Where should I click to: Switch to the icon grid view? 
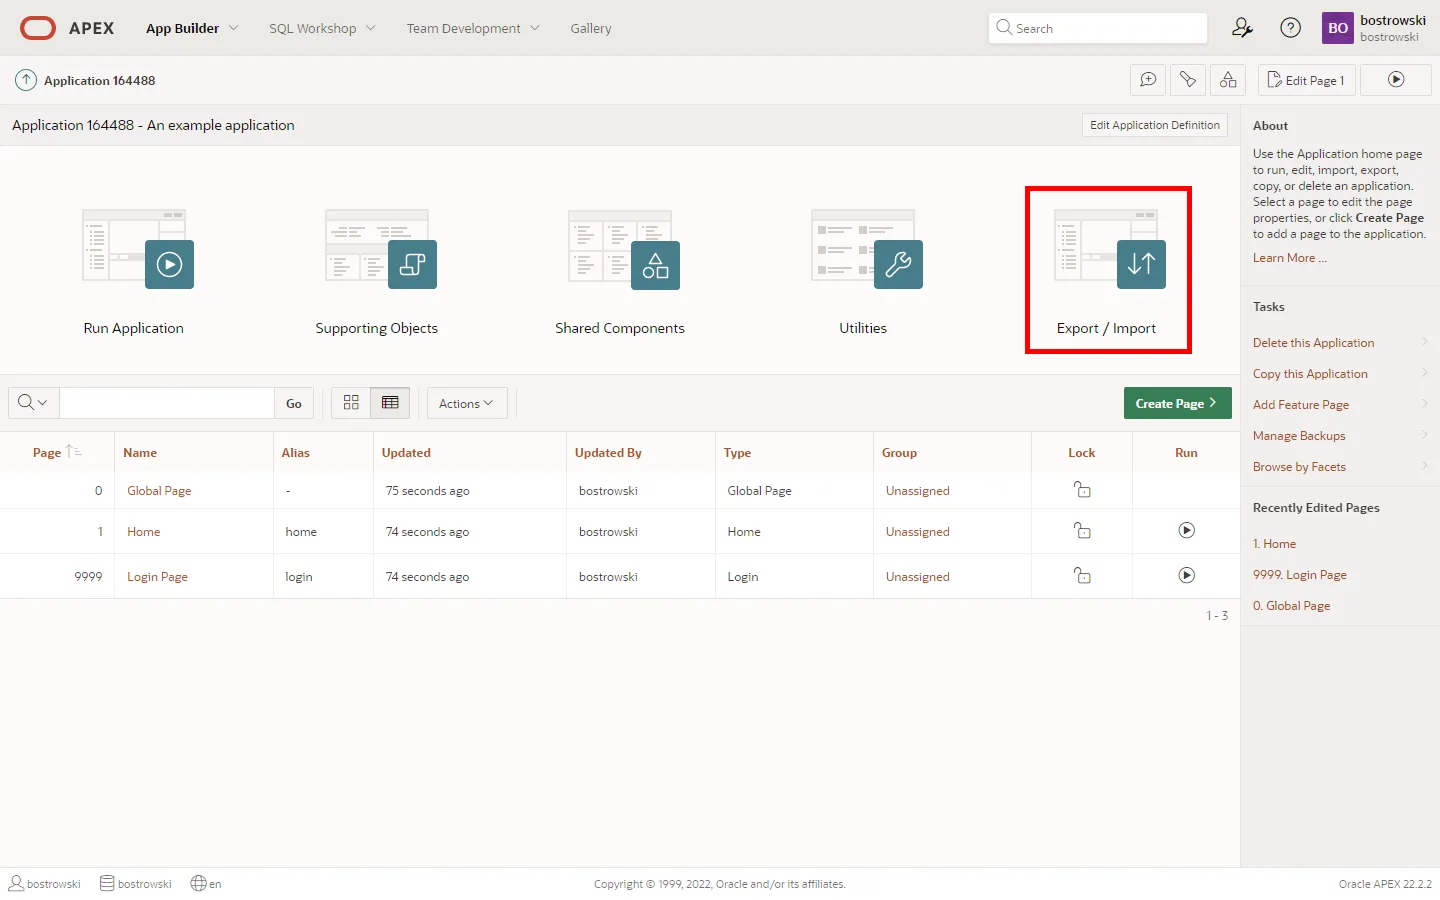(351, 403)
